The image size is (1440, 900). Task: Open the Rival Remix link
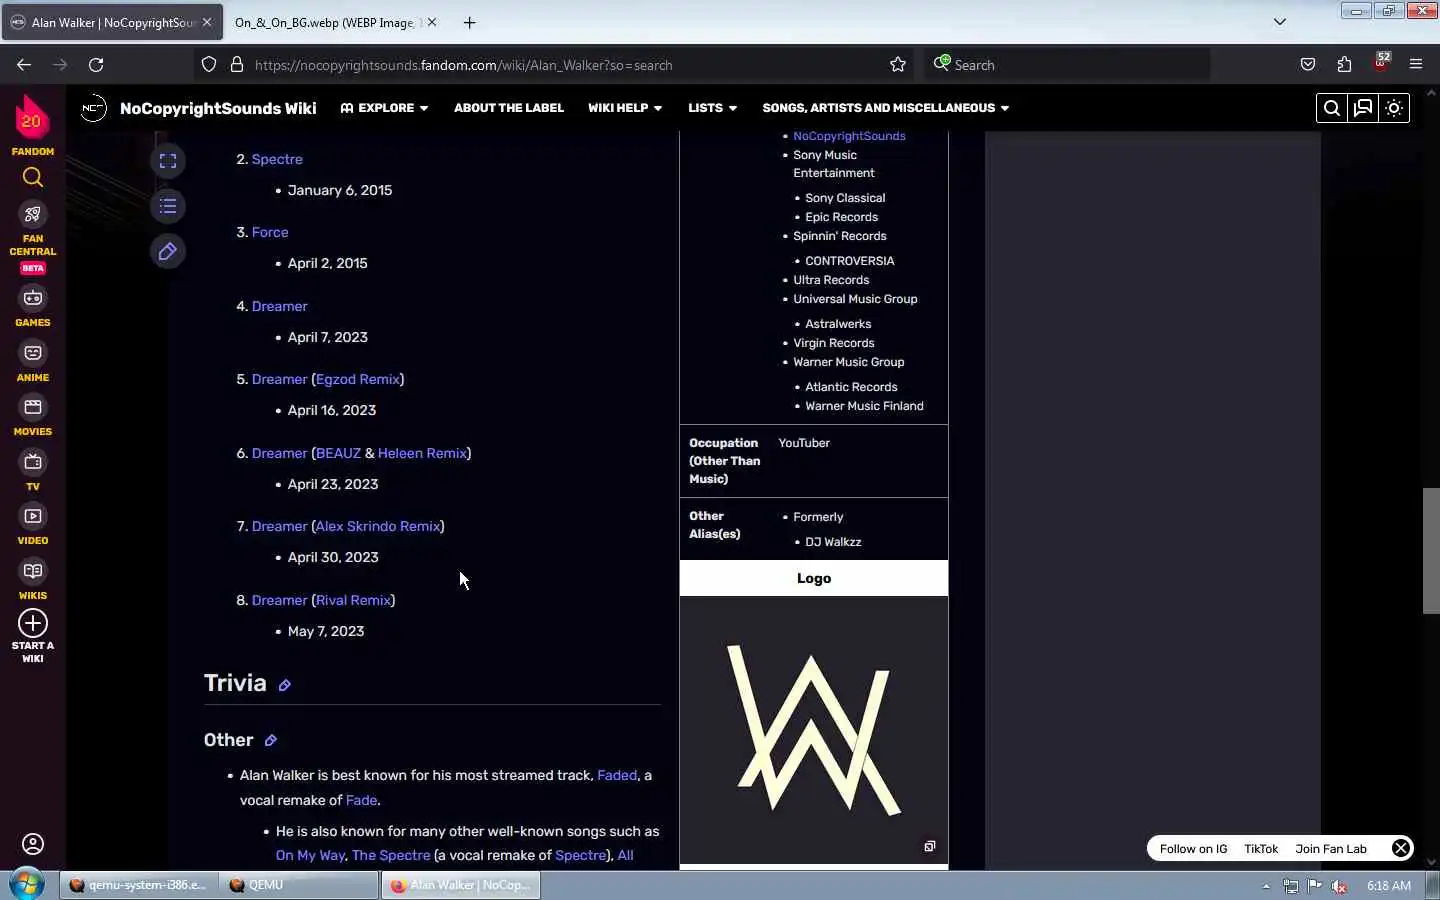(353, 600)
